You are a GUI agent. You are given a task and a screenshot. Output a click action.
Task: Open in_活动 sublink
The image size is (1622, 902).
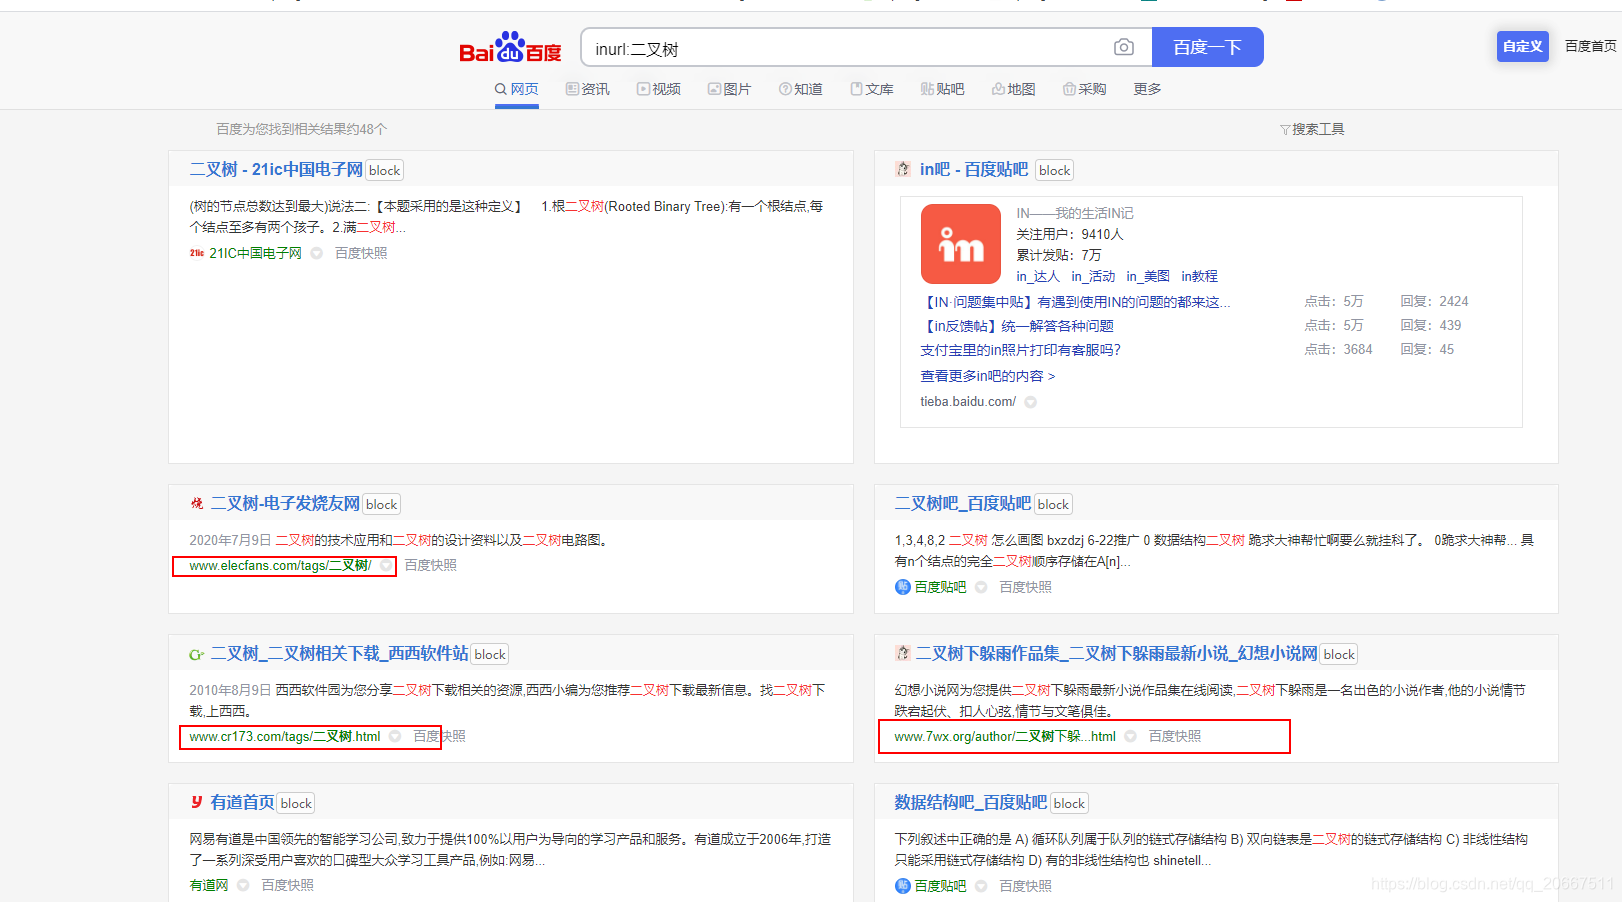[1093, 276]
